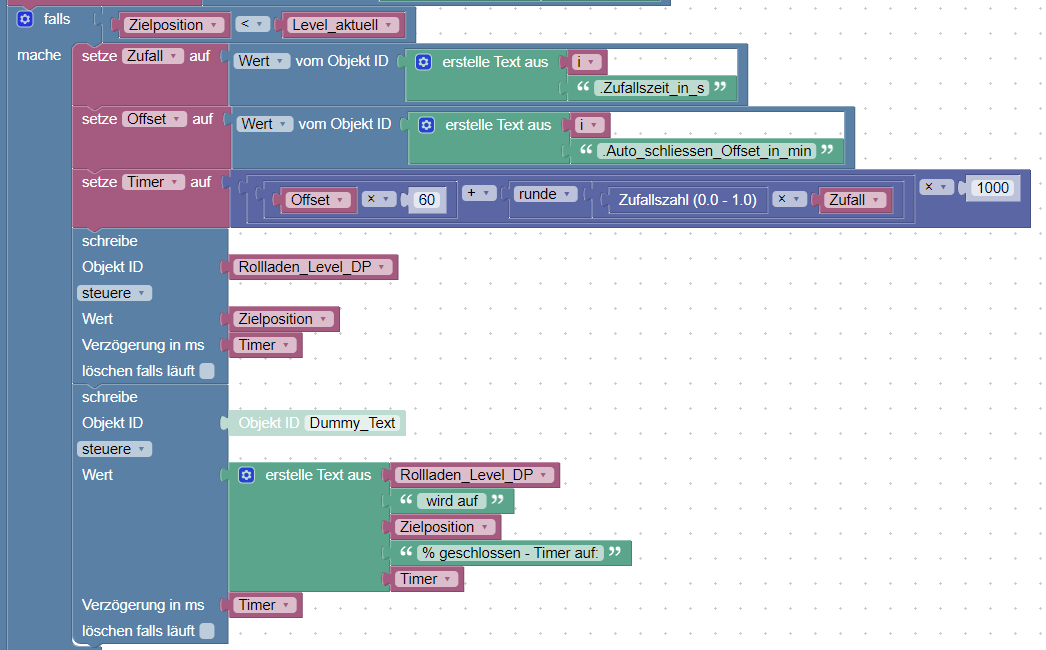Image resolution: width=1046 pixels, height=650 pixels.
Task: Open Zufall variable dropdown in setze block
Action: click(153, 56)
